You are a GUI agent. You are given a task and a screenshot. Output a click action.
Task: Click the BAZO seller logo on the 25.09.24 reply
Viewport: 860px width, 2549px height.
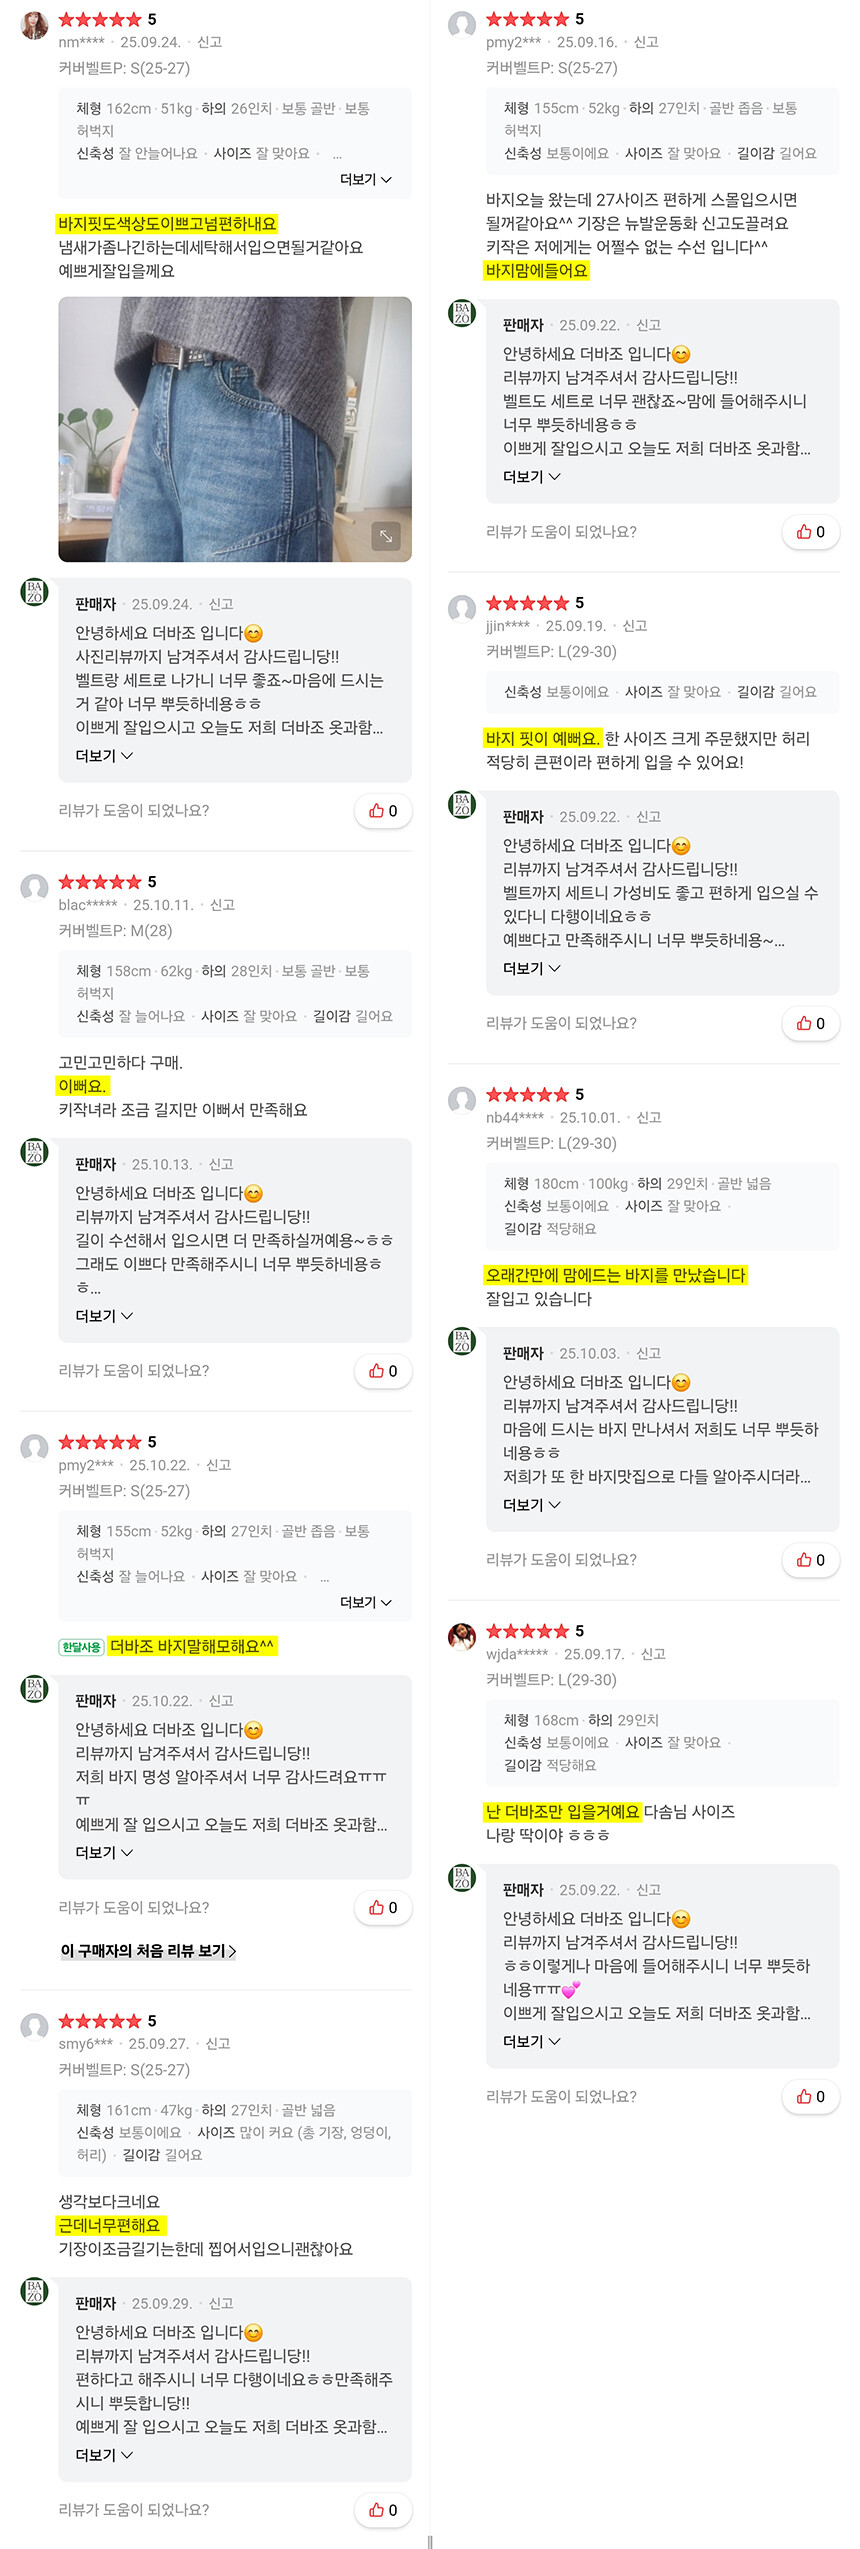(35, 591)
